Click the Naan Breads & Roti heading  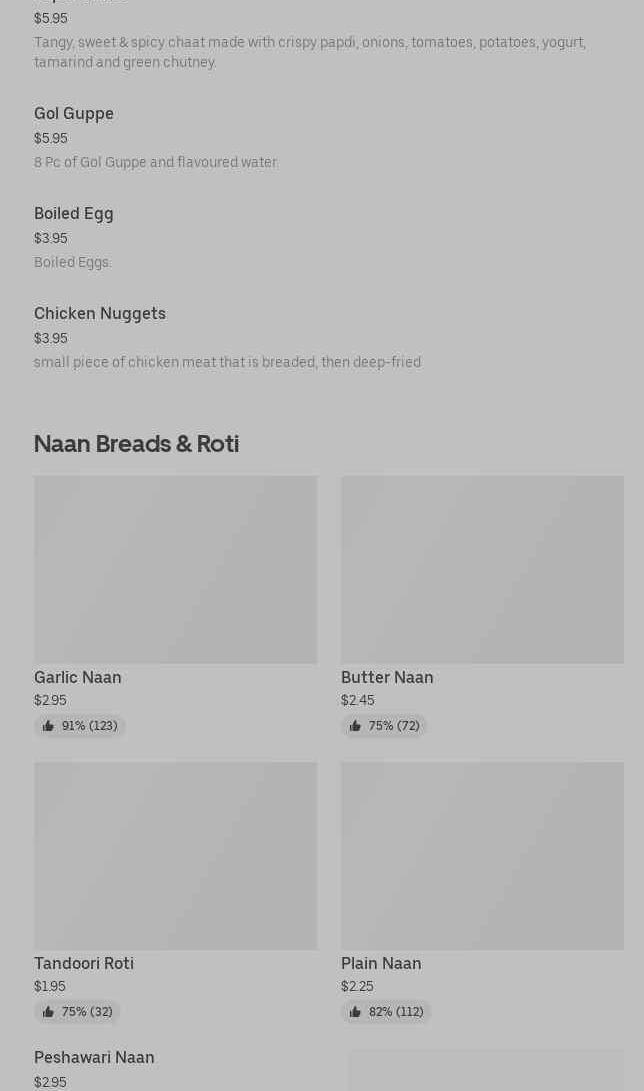pyautogui.click(x=136, y=444)
